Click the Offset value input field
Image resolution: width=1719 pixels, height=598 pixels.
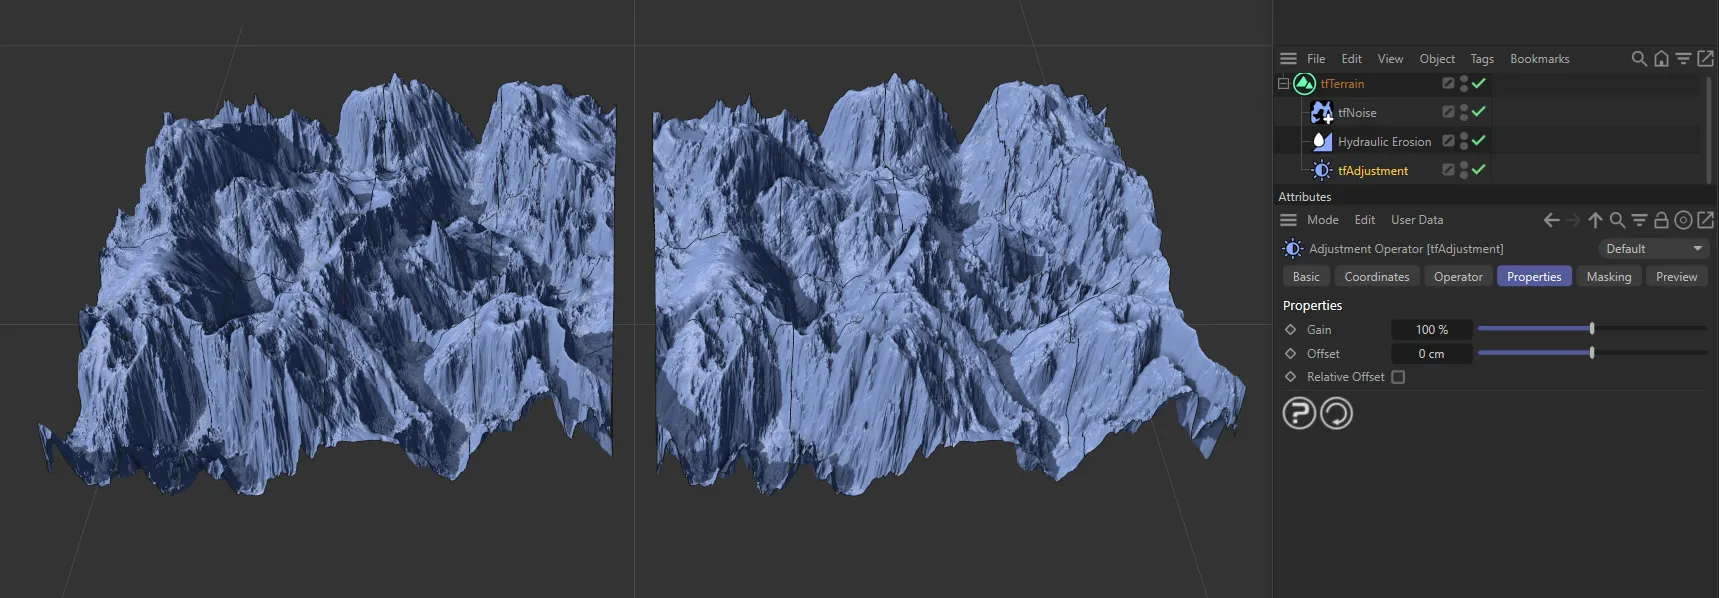tap(1431, 354)
